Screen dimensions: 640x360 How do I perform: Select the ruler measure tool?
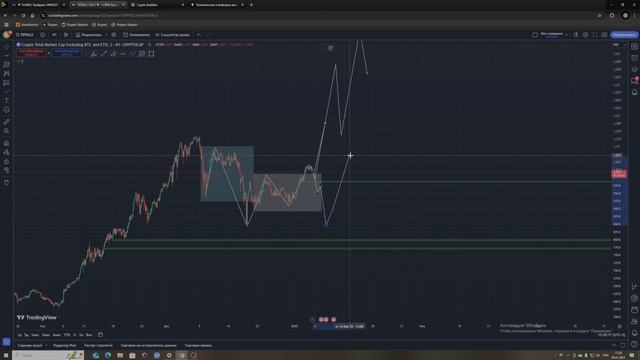pyautogui.click(x=7, y=122)
